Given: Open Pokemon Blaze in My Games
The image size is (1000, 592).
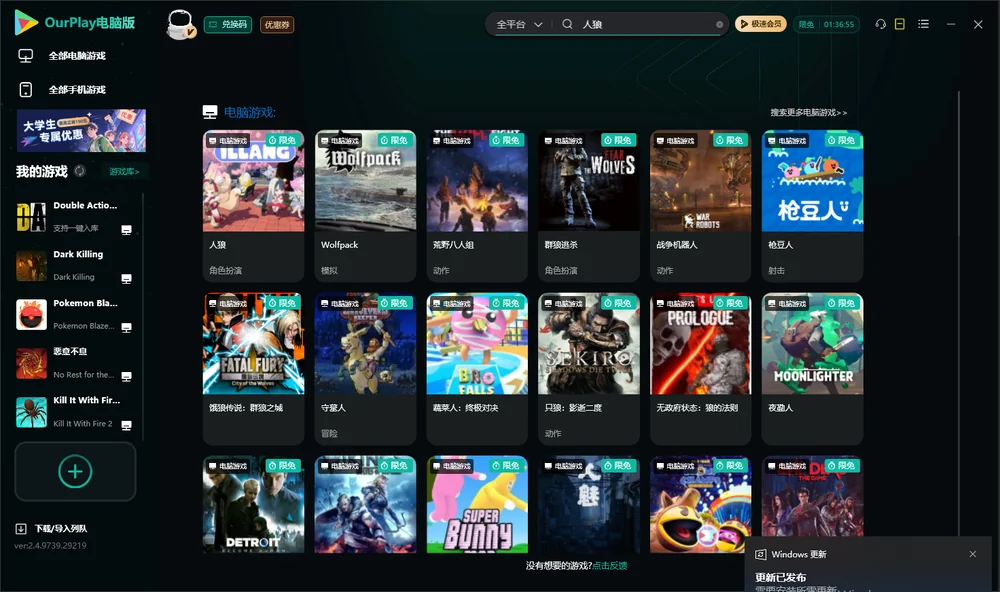Looking at the screenshot, I should click(x=75, y=314).
